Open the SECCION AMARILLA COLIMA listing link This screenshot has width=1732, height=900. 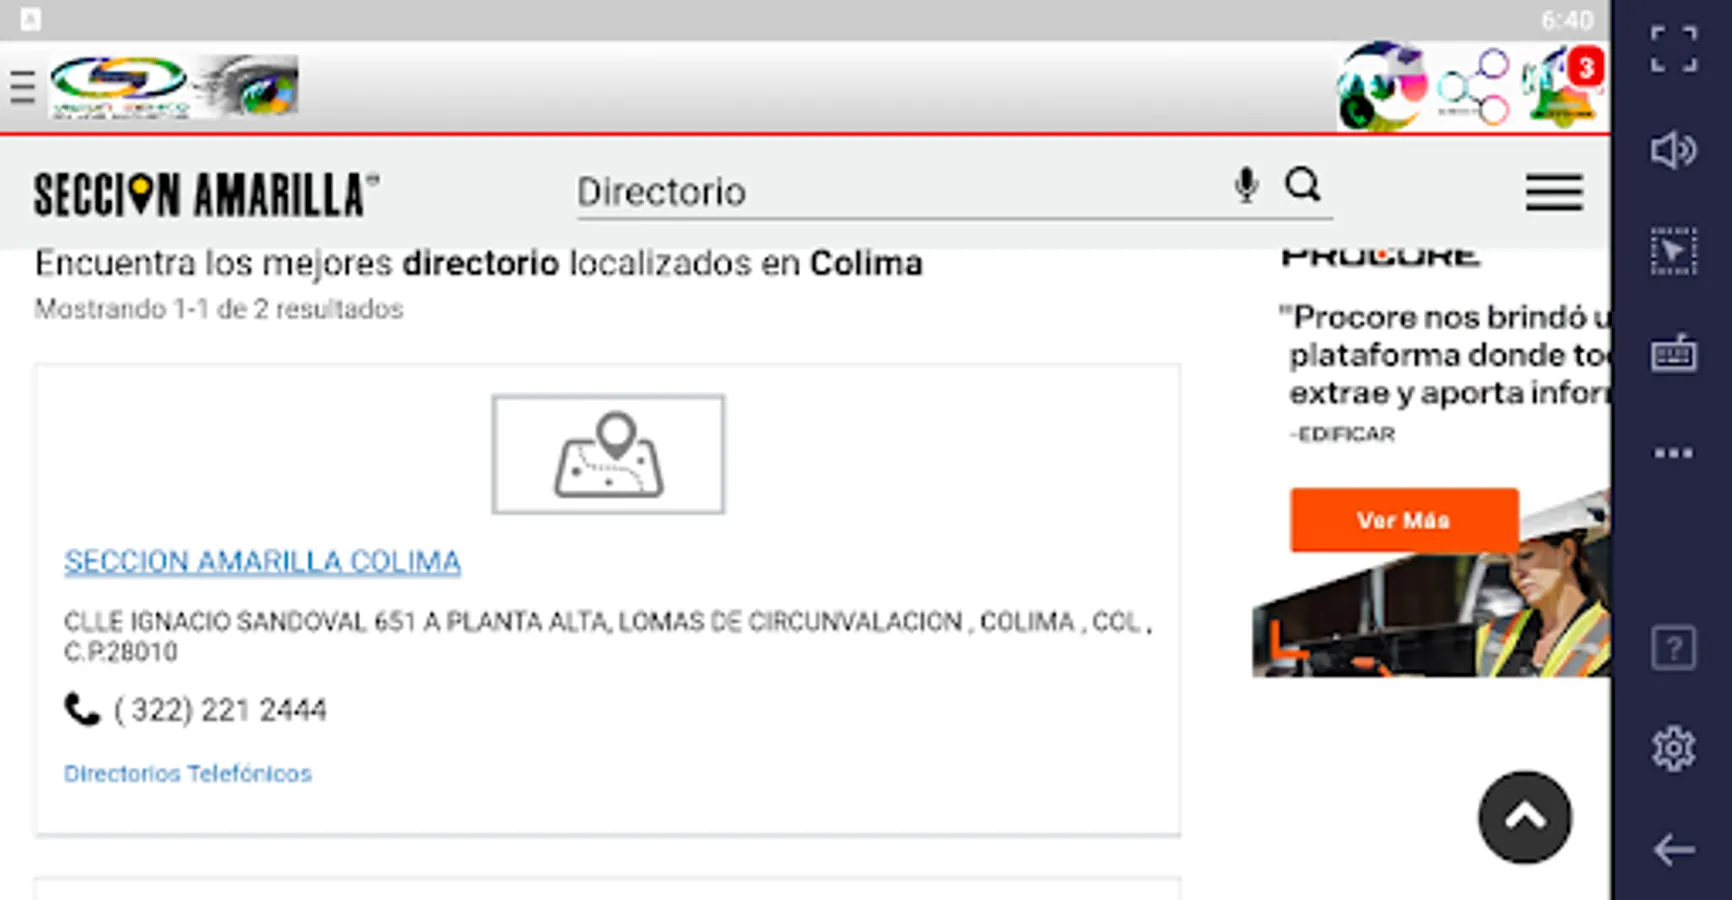tap(262, 562)
